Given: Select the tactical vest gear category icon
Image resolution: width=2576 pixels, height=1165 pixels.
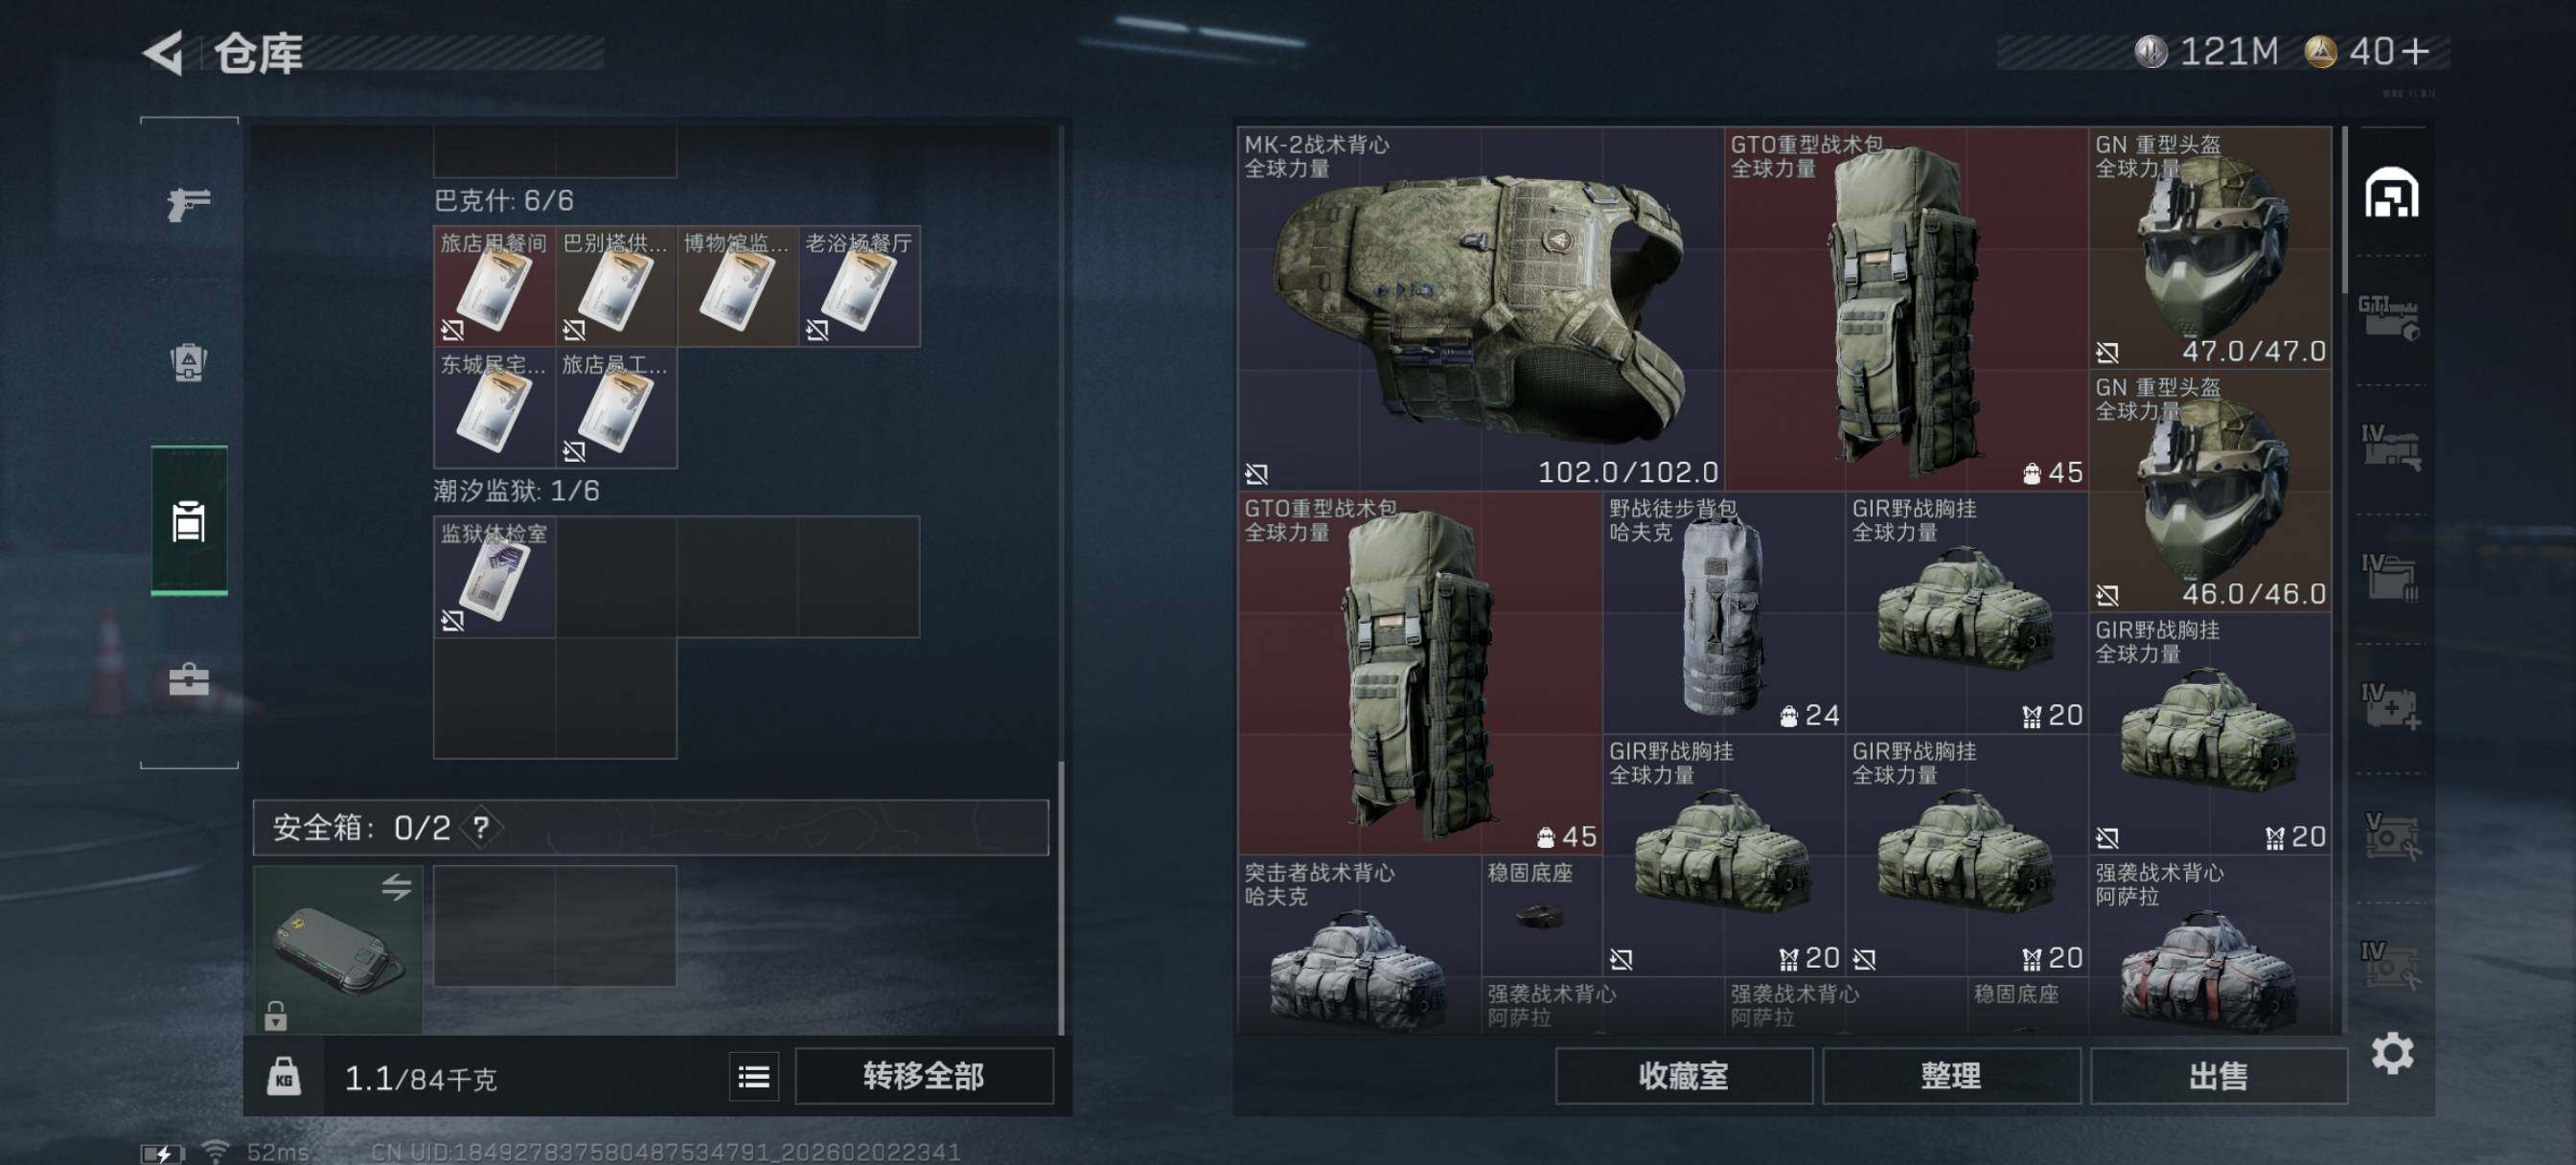Looking at the screenshot, I should [x=188, y=362].
